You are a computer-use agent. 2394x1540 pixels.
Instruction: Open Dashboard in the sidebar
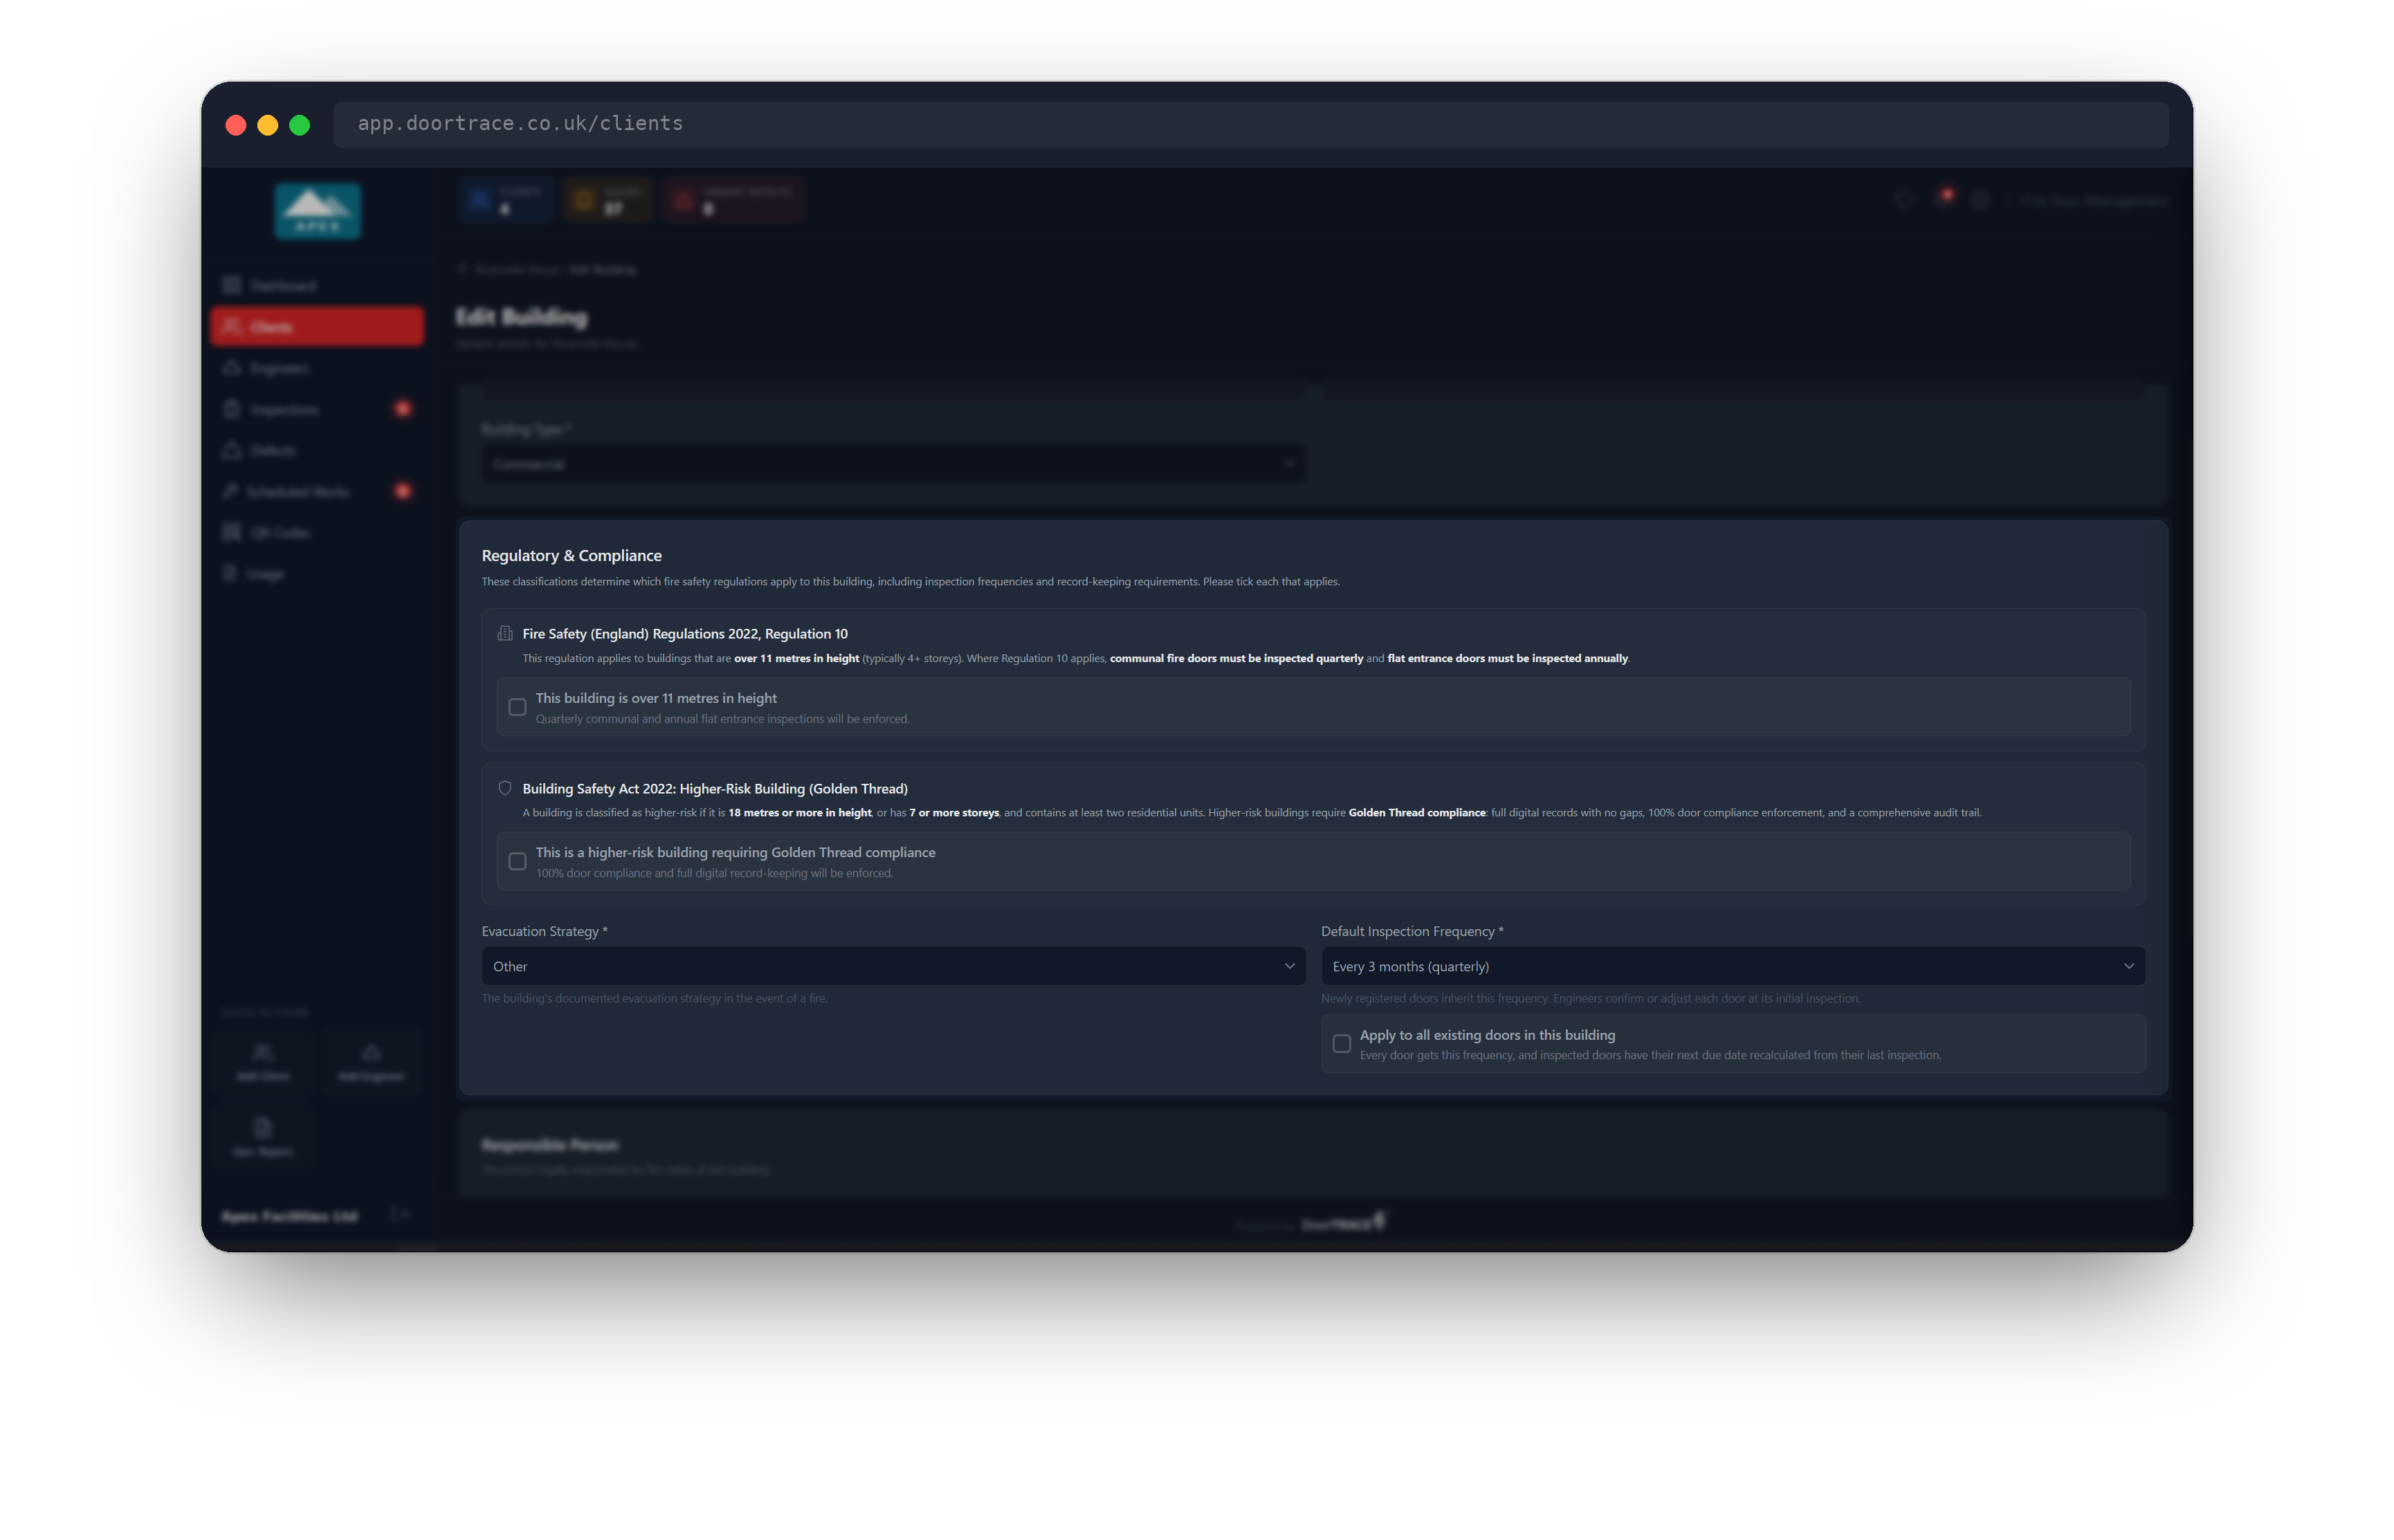(x=317, y=286)
